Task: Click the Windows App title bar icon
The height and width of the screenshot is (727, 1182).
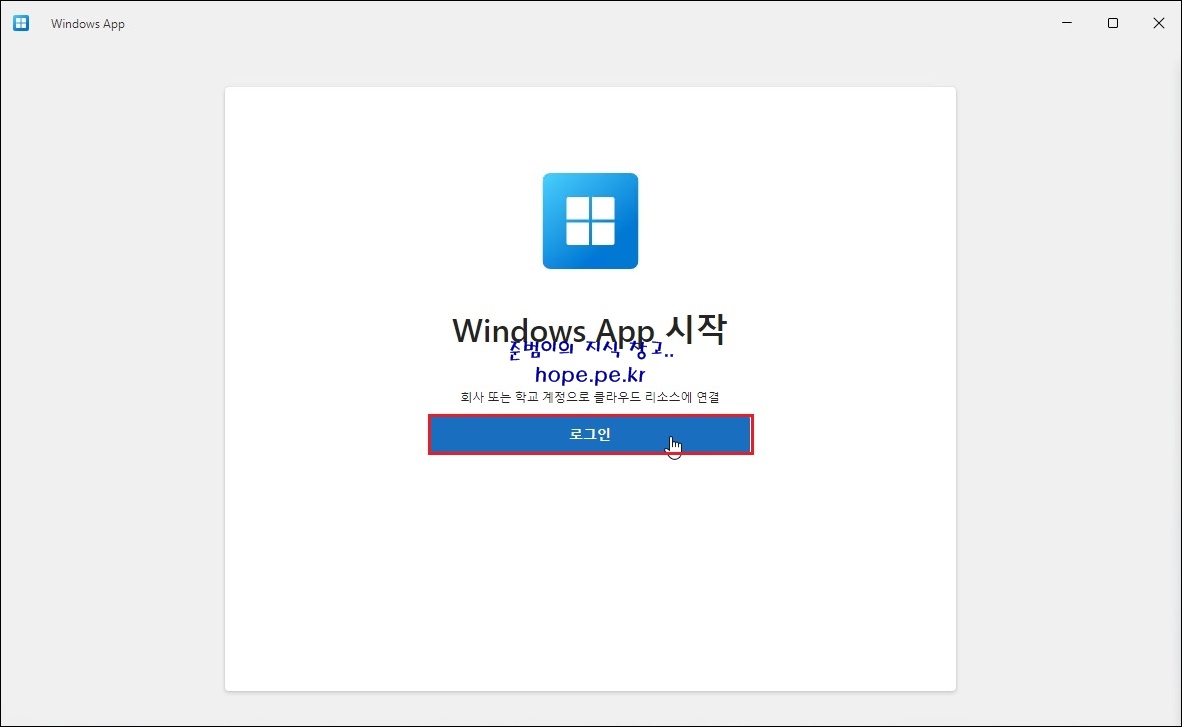Action: pyautogui.click(x=21, y=23)
